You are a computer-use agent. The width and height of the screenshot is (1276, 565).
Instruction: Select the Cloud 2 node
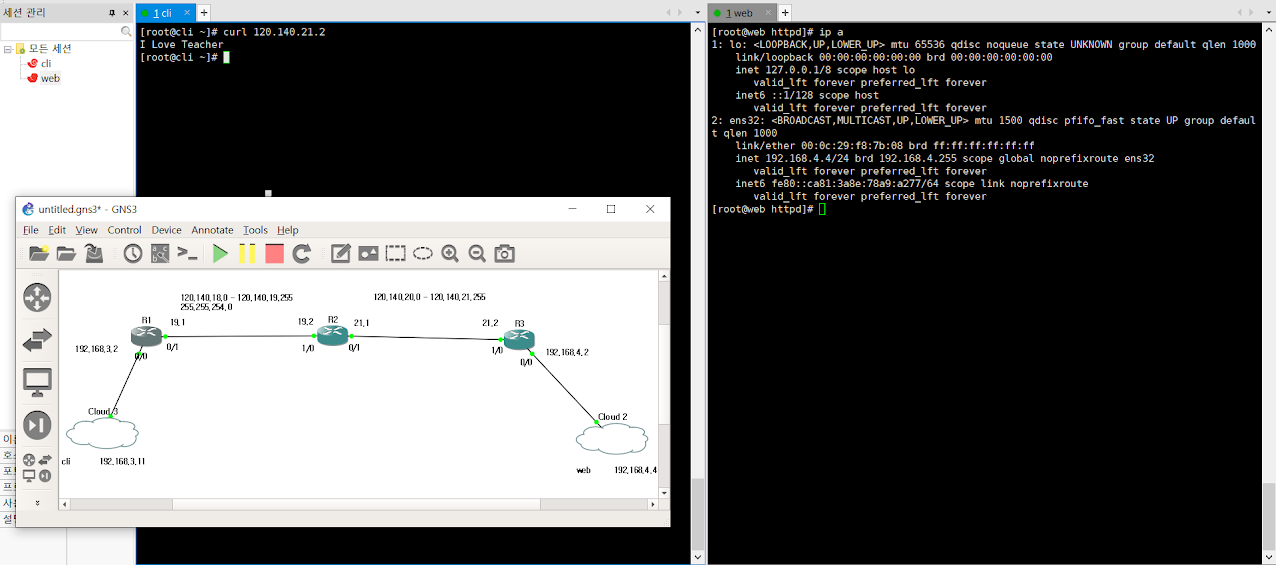point(612,438)
